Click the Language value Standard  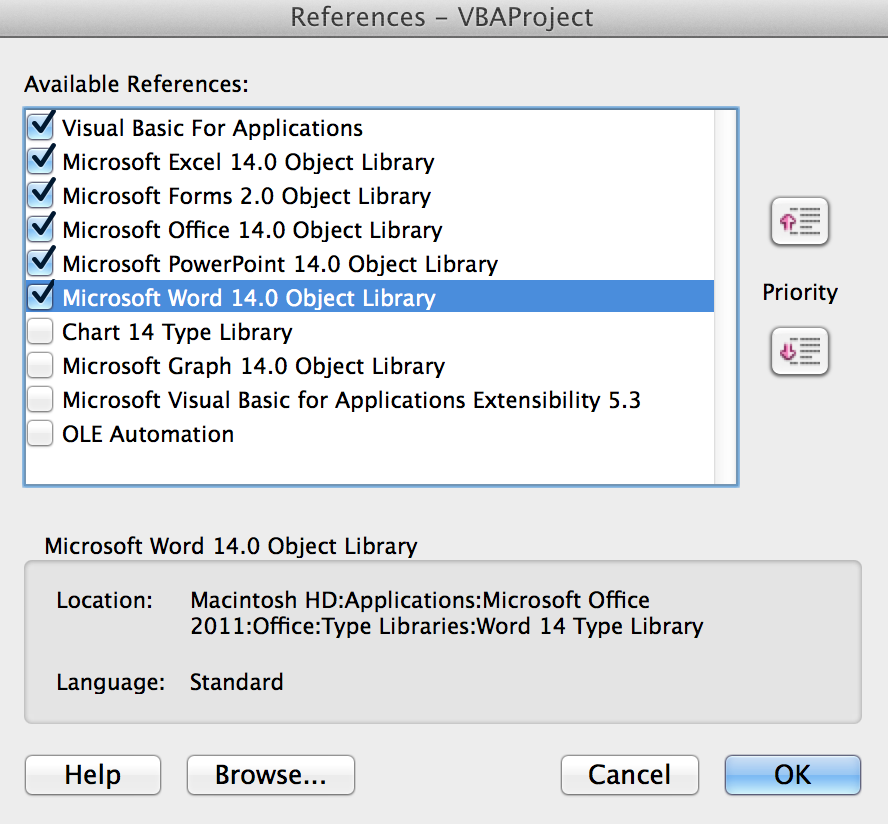236,682
